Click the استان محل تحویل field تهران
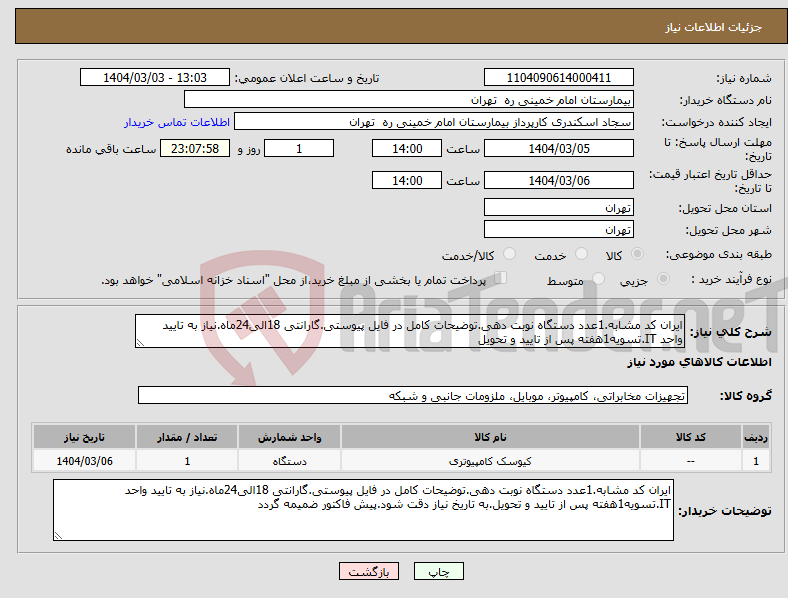788x598 pixels. tap(559, 207)
